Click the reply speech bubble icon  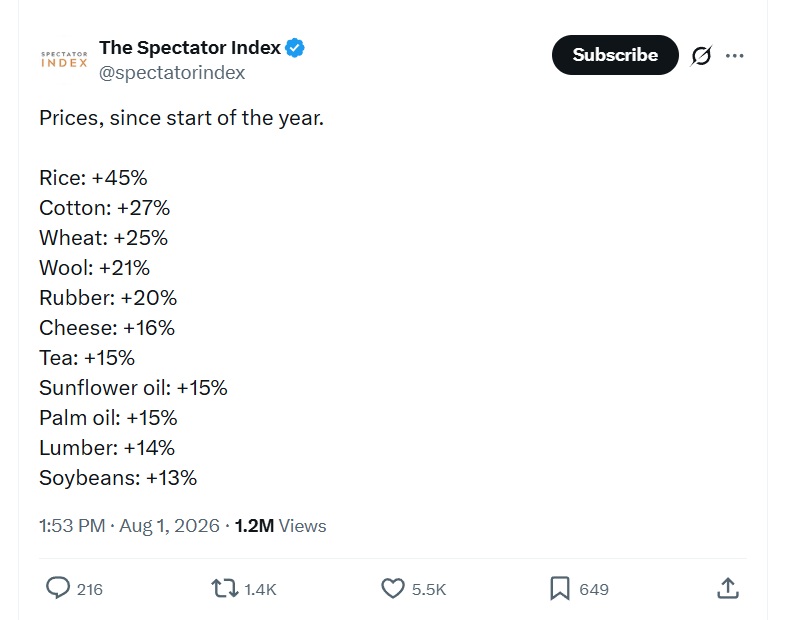pyautogui.click(x=58, y=588)
